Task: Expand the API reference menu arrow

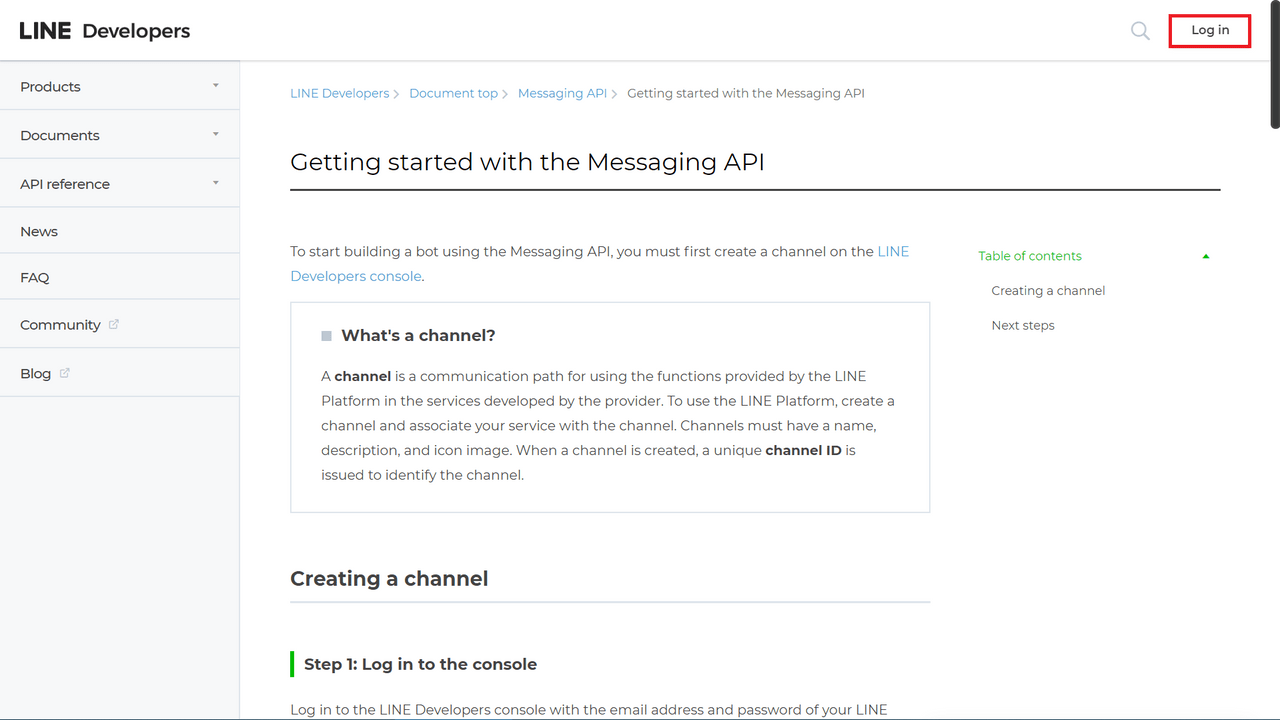Action: [x=215, y=183]
